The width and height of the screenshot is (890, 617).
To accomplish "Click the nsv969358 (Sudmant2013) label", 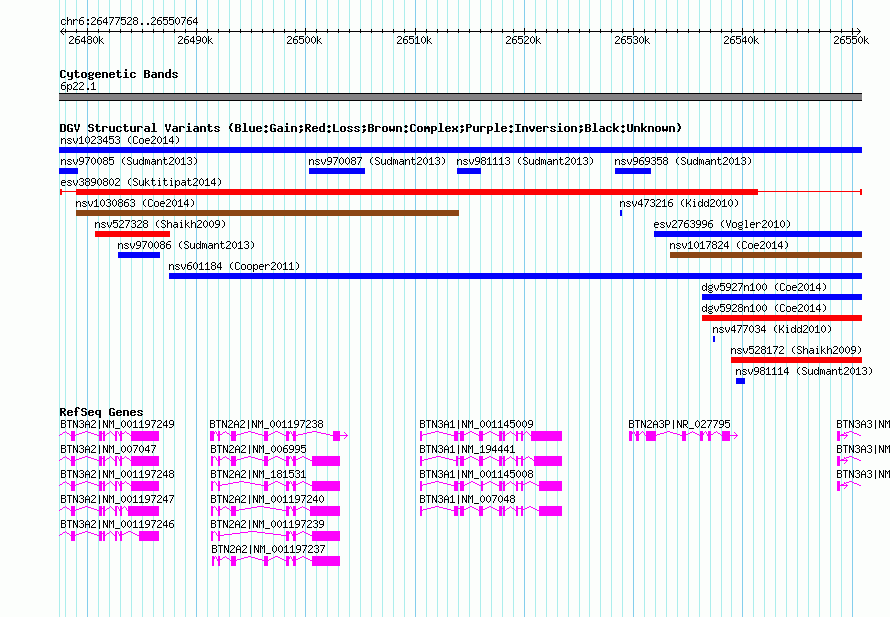I will coord(683,161).
